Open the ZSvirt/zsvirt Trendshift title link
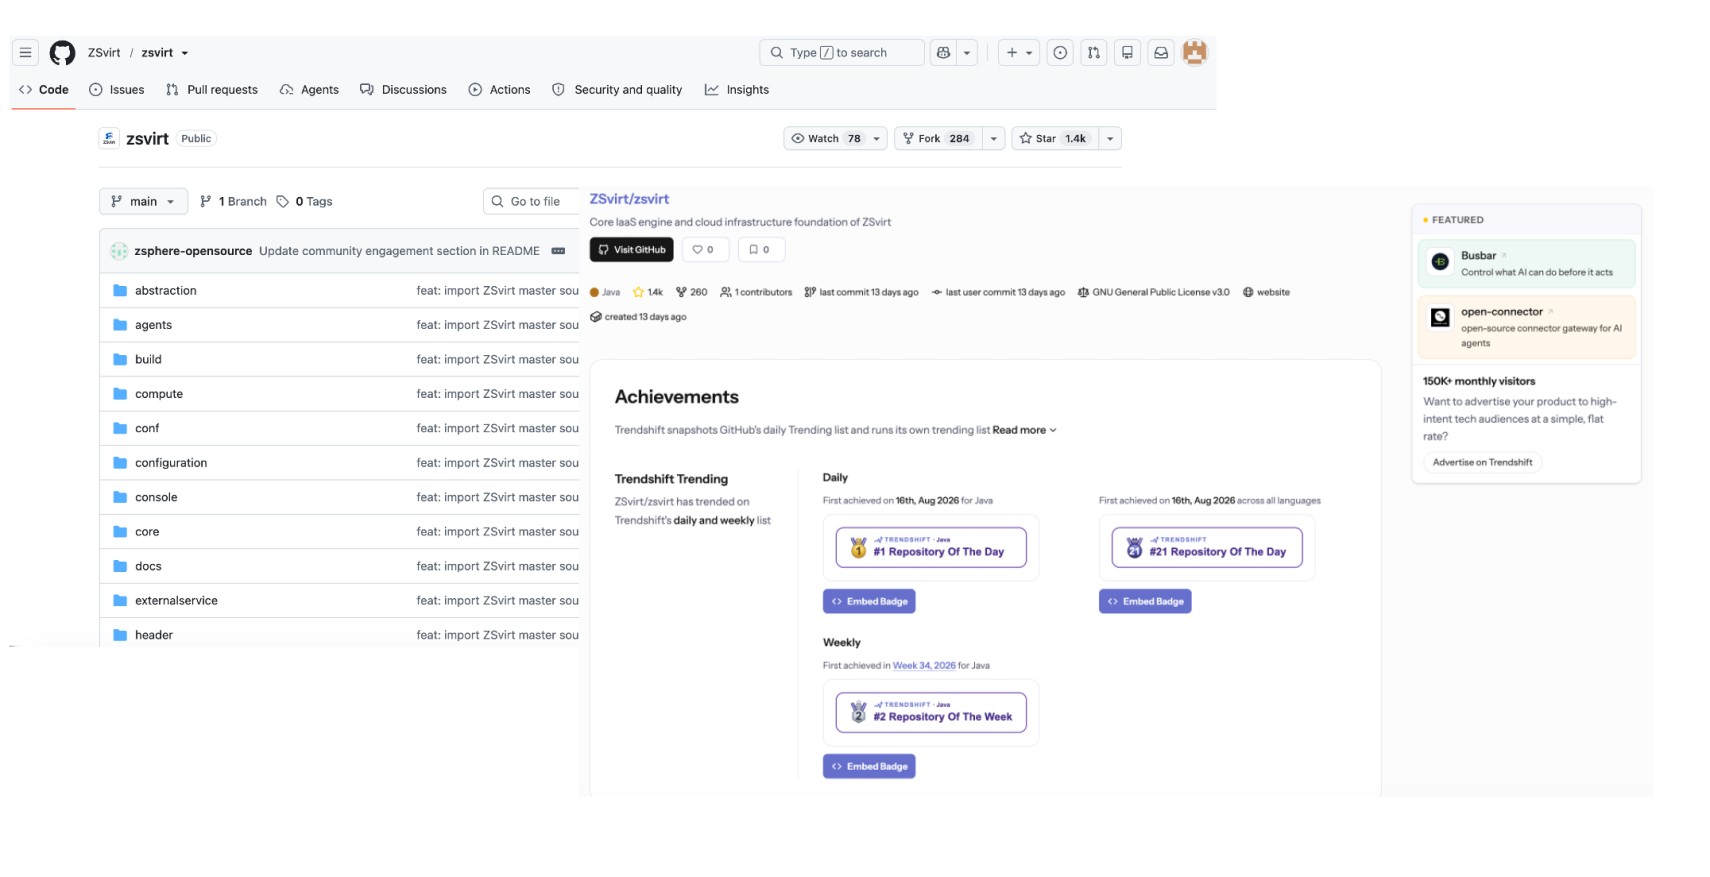This screenshot has width=1710, height=877. [x=629, y=199]
